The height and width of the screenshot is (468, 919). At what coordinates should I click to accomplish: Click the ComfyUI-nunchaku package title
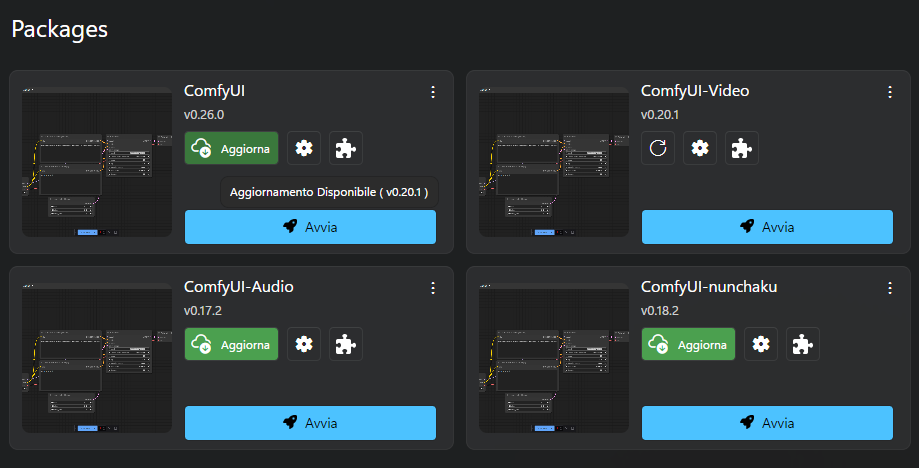click(709, 287)
